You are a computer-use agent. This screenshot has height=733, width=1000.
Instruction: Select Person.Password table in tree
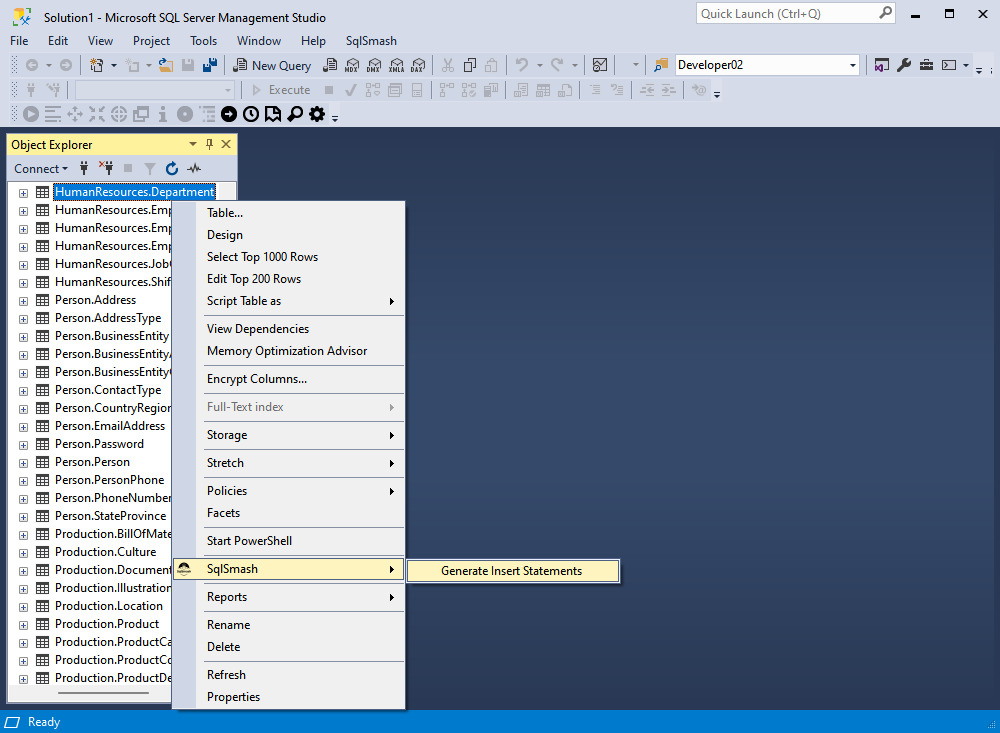tap(99, 444)
